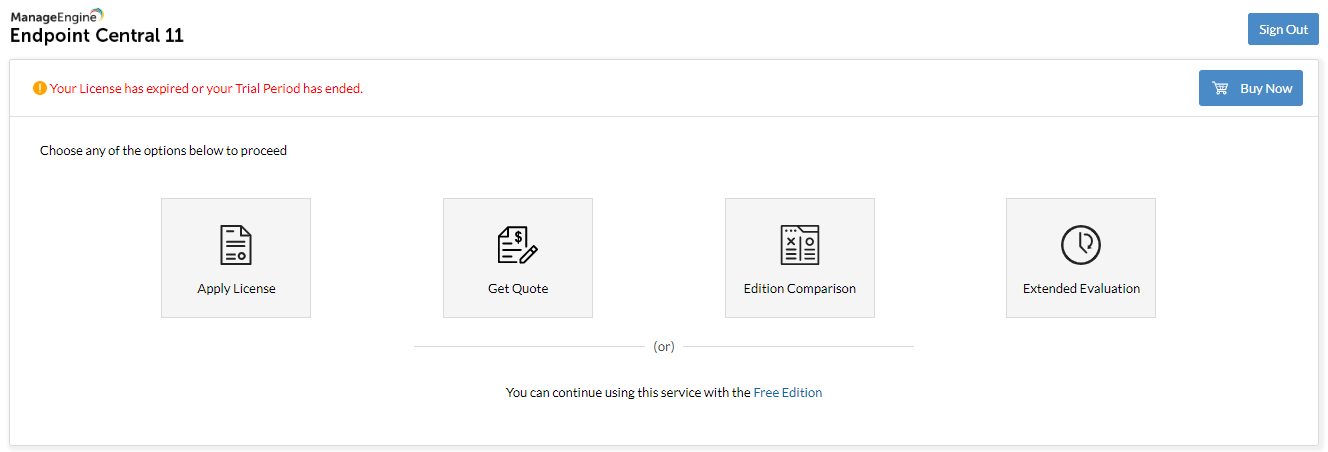Sign out of Endpoint Central
The width and height of the screenshot is (1328, 452).
1283,29
